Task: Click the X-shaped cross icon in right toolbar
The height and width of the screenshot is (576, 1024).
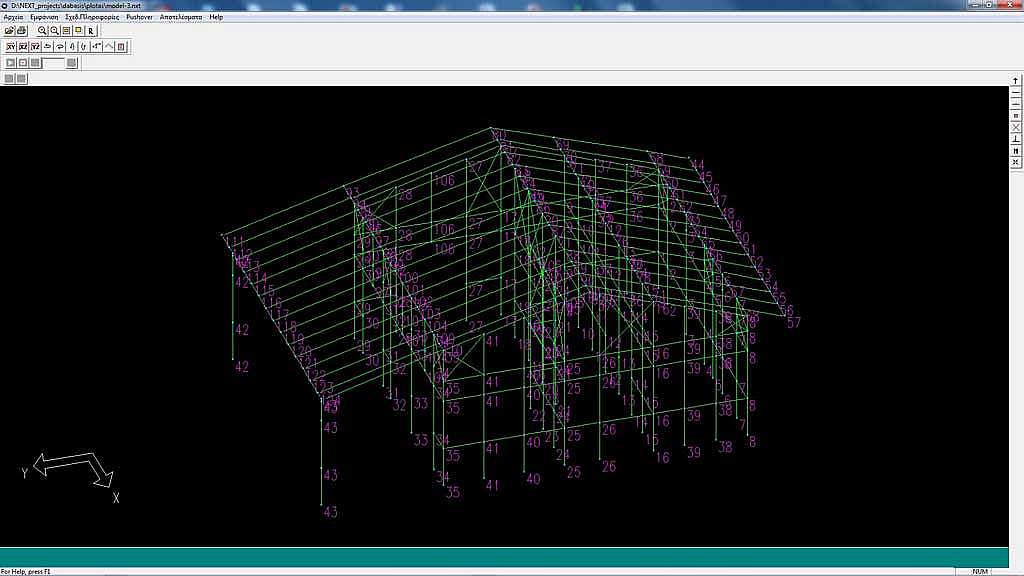Action: (1016, 127)
